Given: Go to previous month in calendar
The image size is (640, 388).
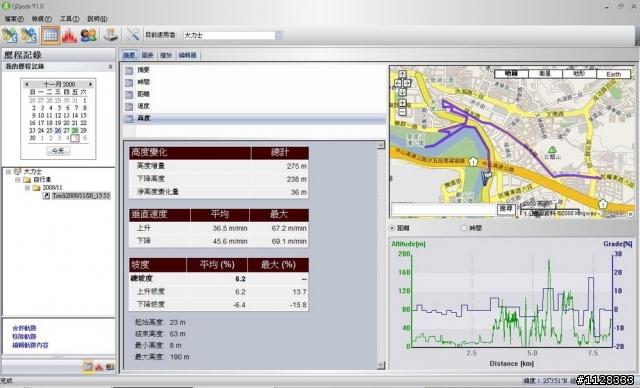Looking at the screenshot, I should tap(27, 84).
